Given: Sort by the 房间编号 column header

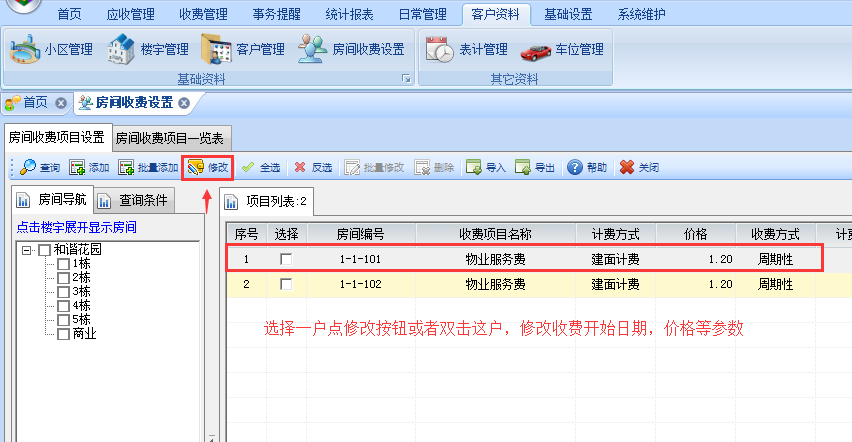Looking at the screenshot, I should click(x=361, y=234).
